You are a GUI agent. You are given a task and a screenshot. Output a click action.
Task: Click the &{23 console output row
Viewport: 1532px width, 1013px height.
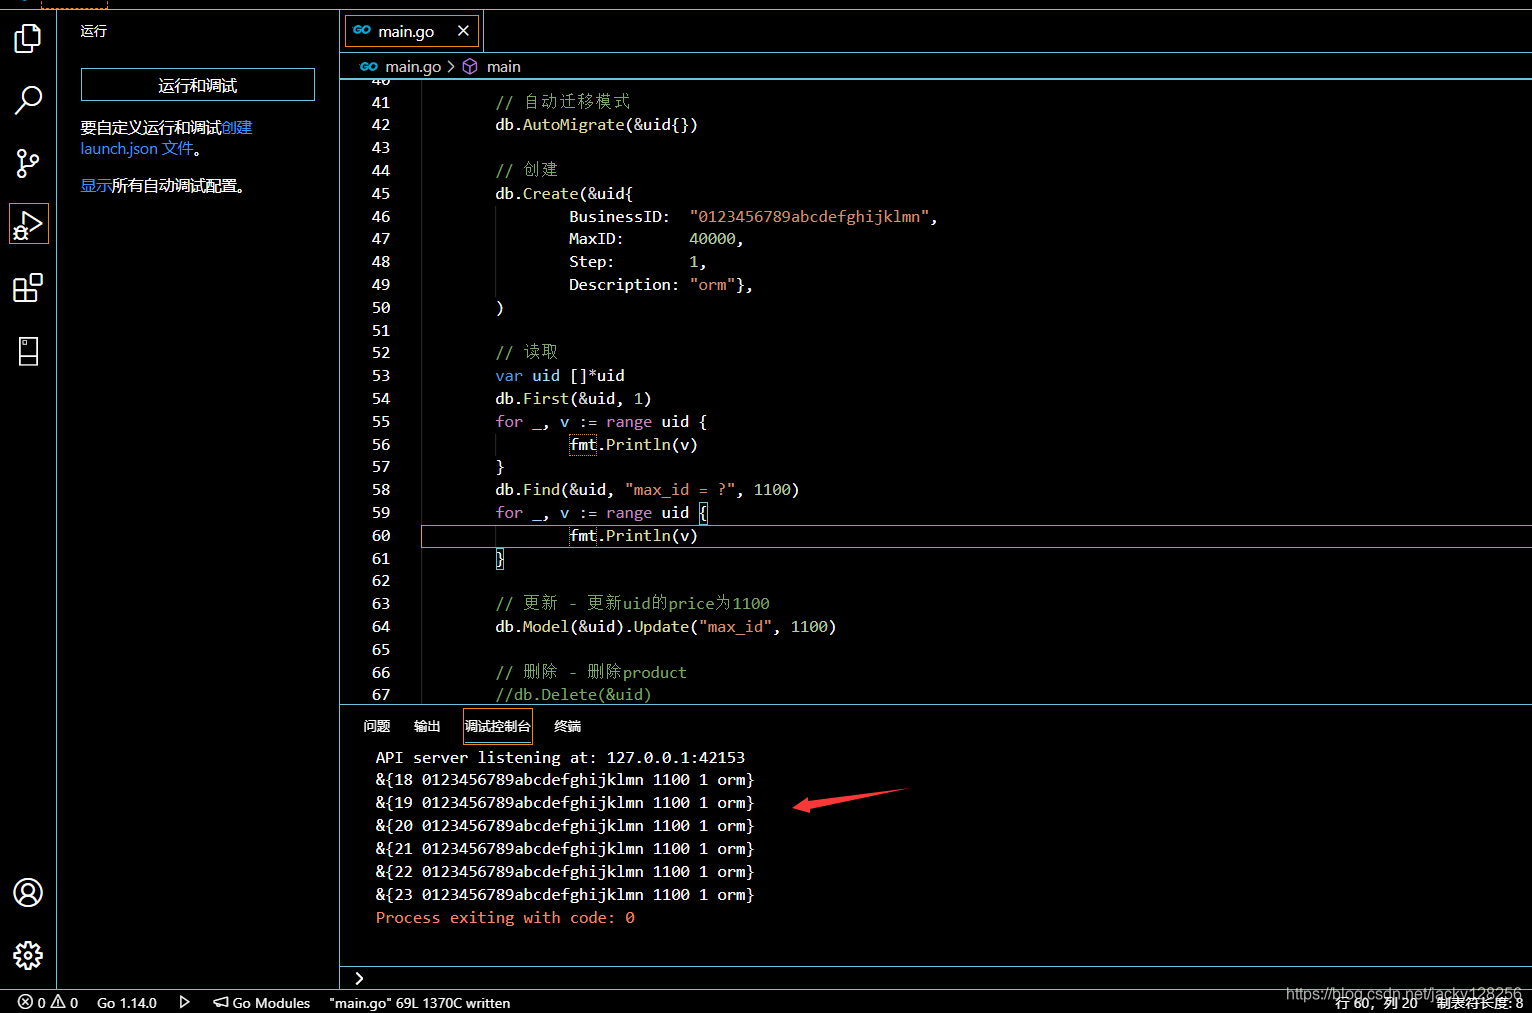(x=565, y=894)
